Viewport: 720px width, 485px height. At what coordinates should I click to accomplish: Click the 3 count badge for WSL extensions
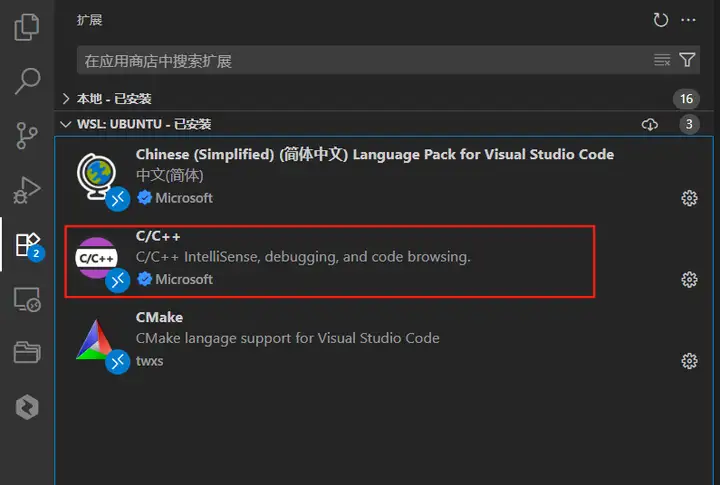point(689,124)
